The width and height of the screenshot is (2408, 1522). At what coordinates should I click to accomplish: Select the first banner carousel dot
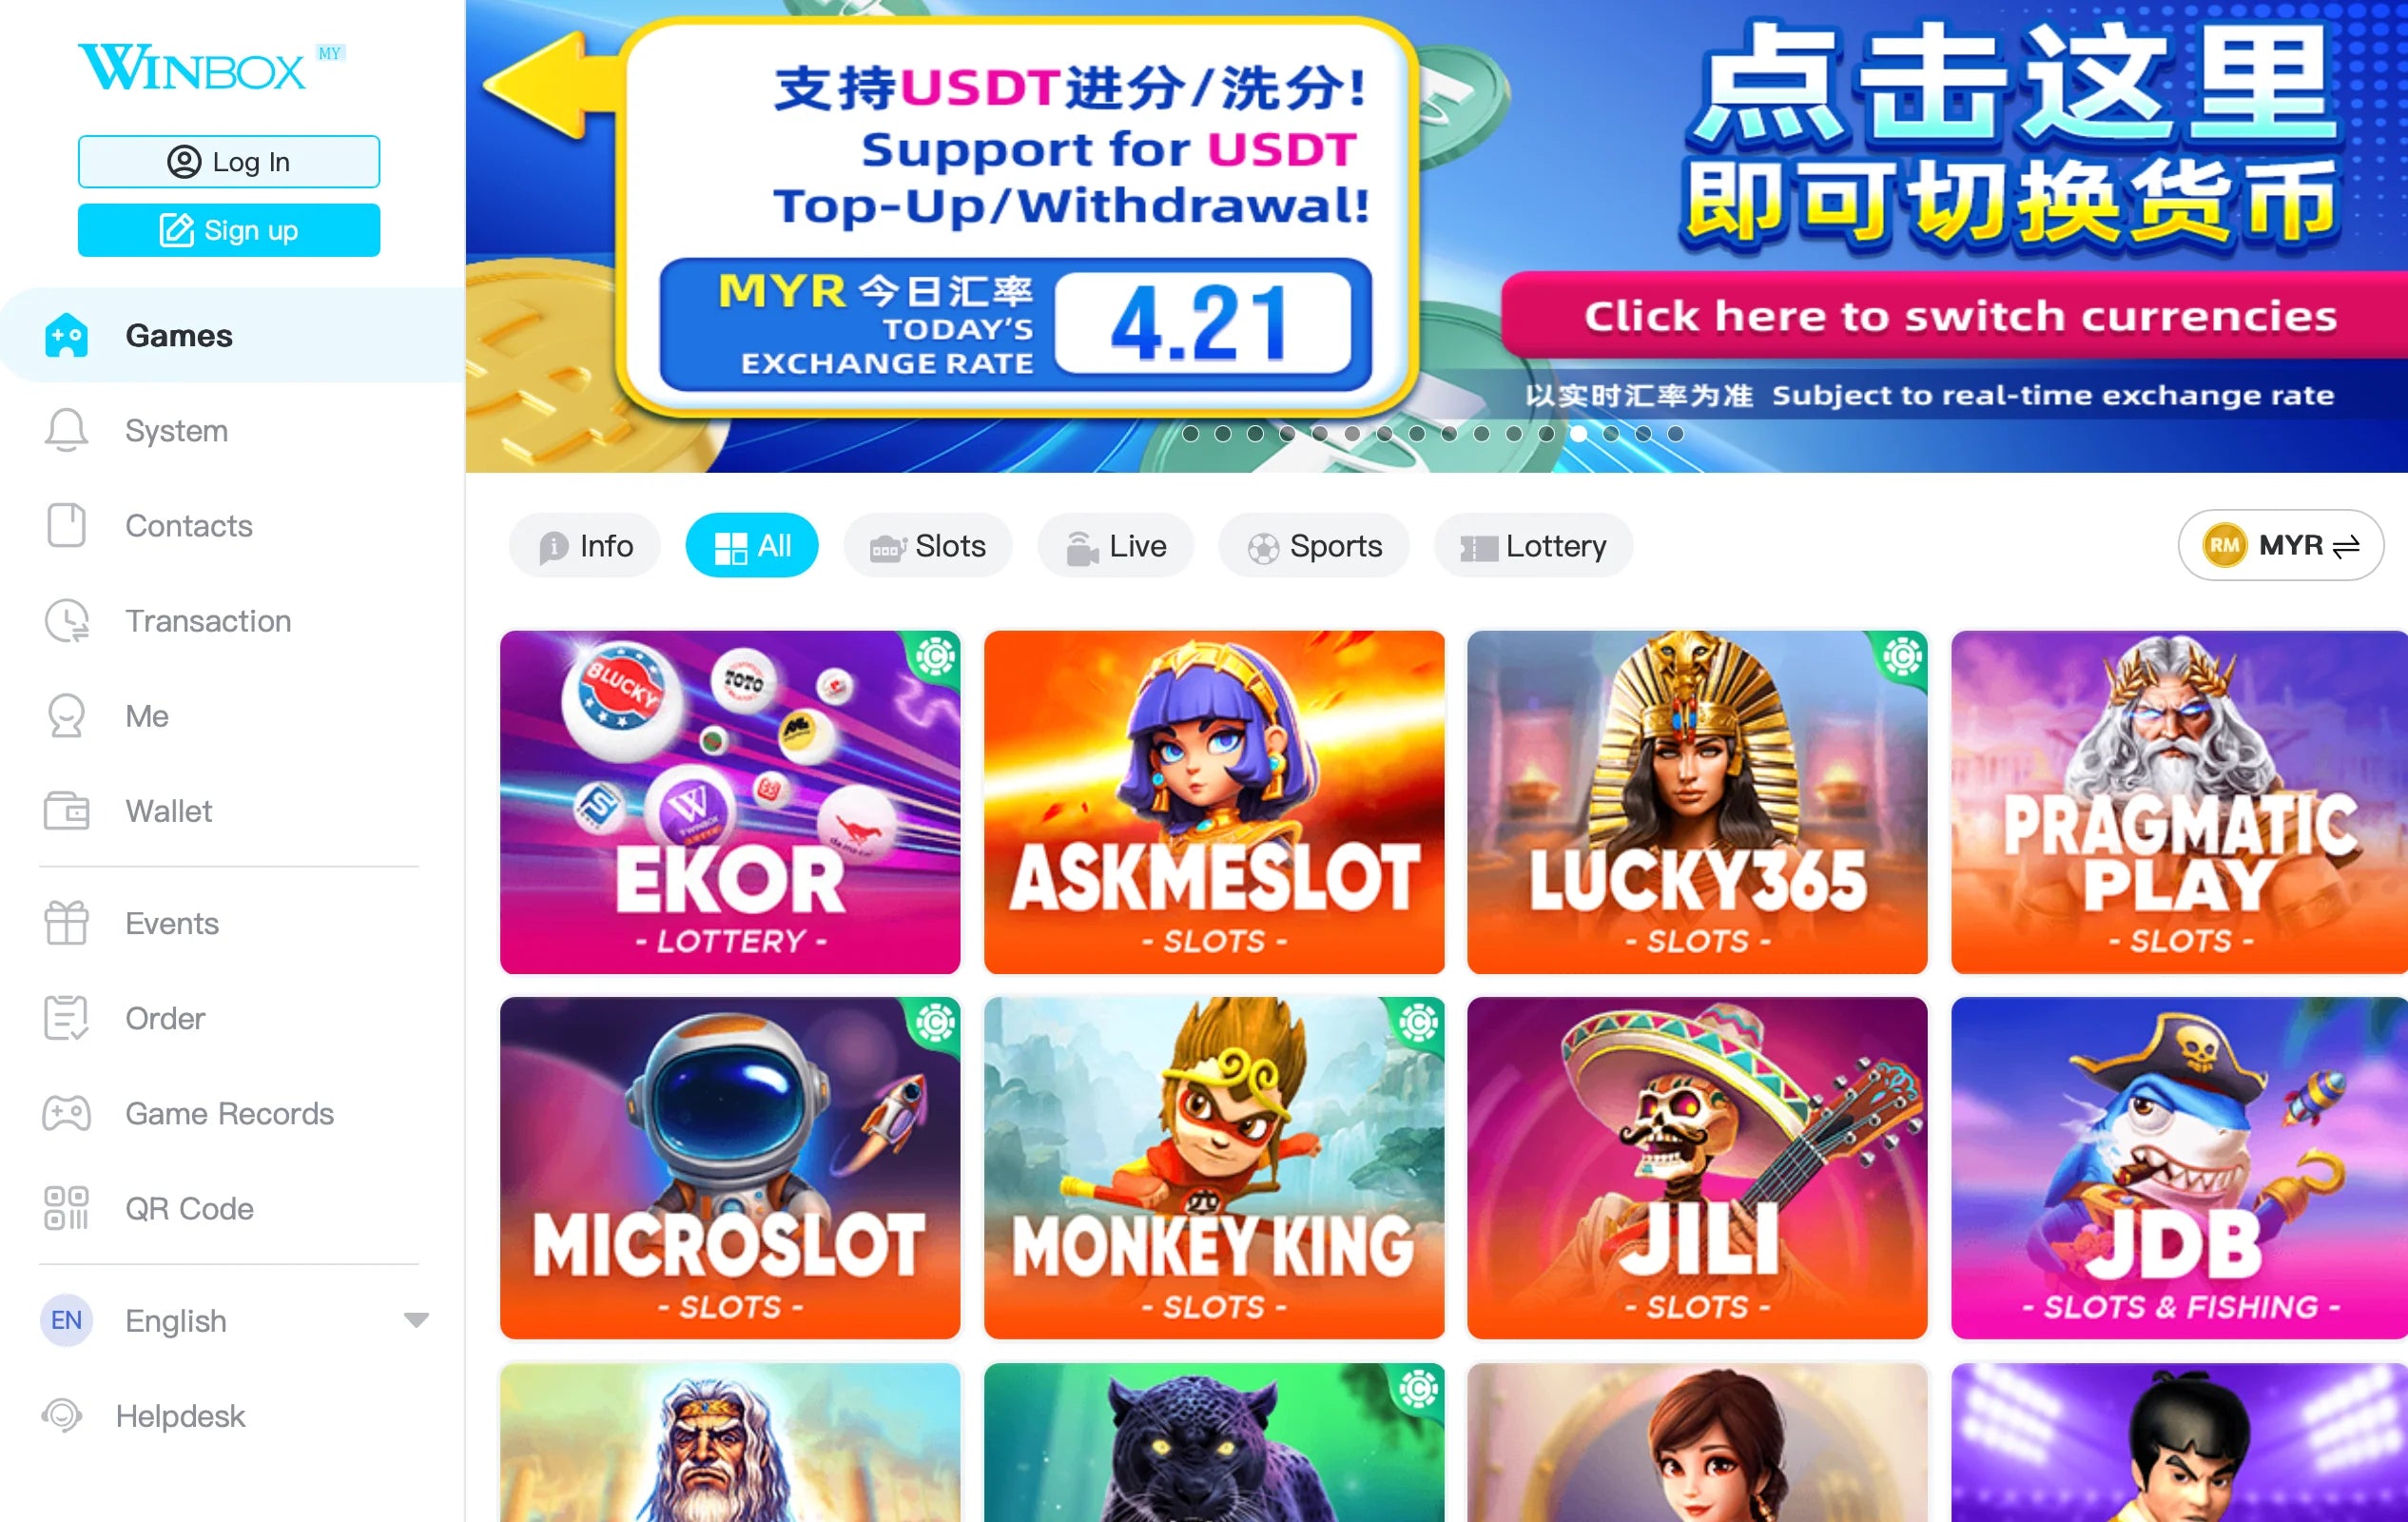[x=1190, y=433]
